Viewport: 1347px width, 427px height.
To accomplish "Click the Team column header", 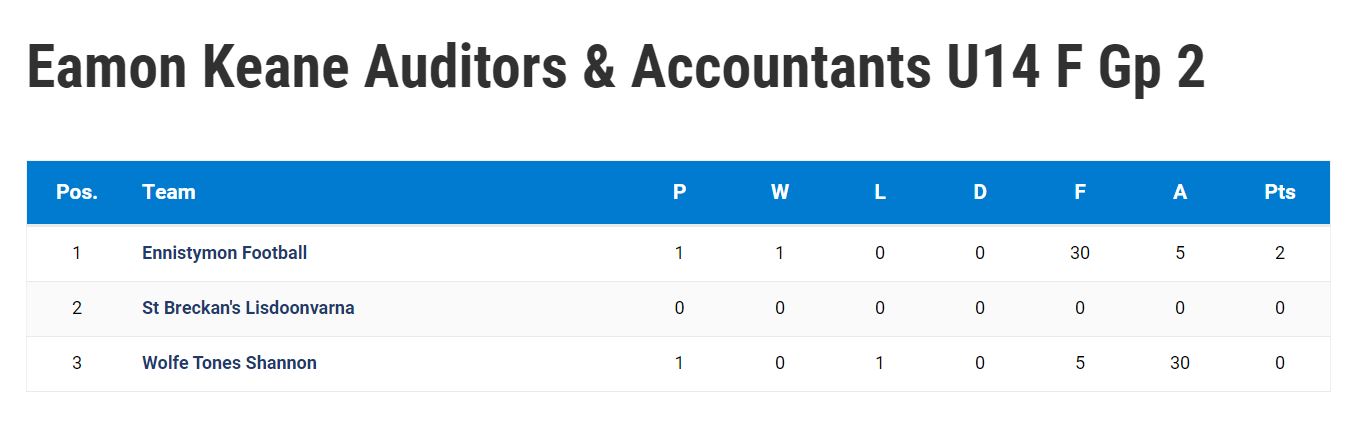I will click(x=169, y=192).
